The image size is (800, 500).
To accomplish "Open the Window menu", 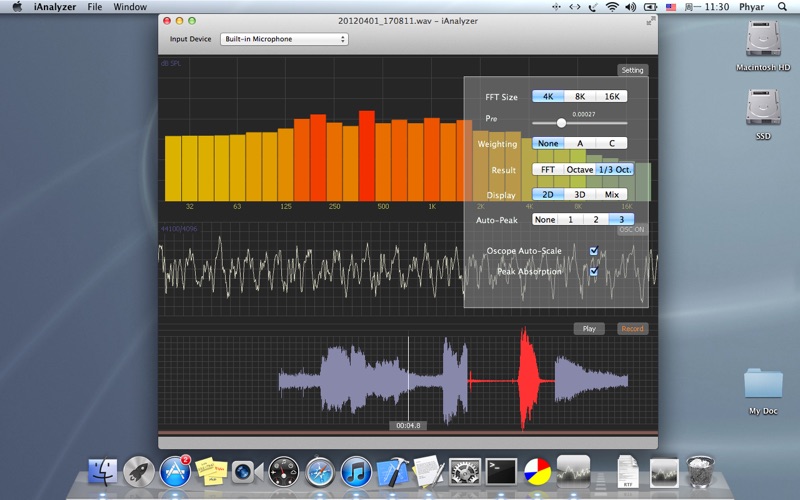I will click(130, 7).
